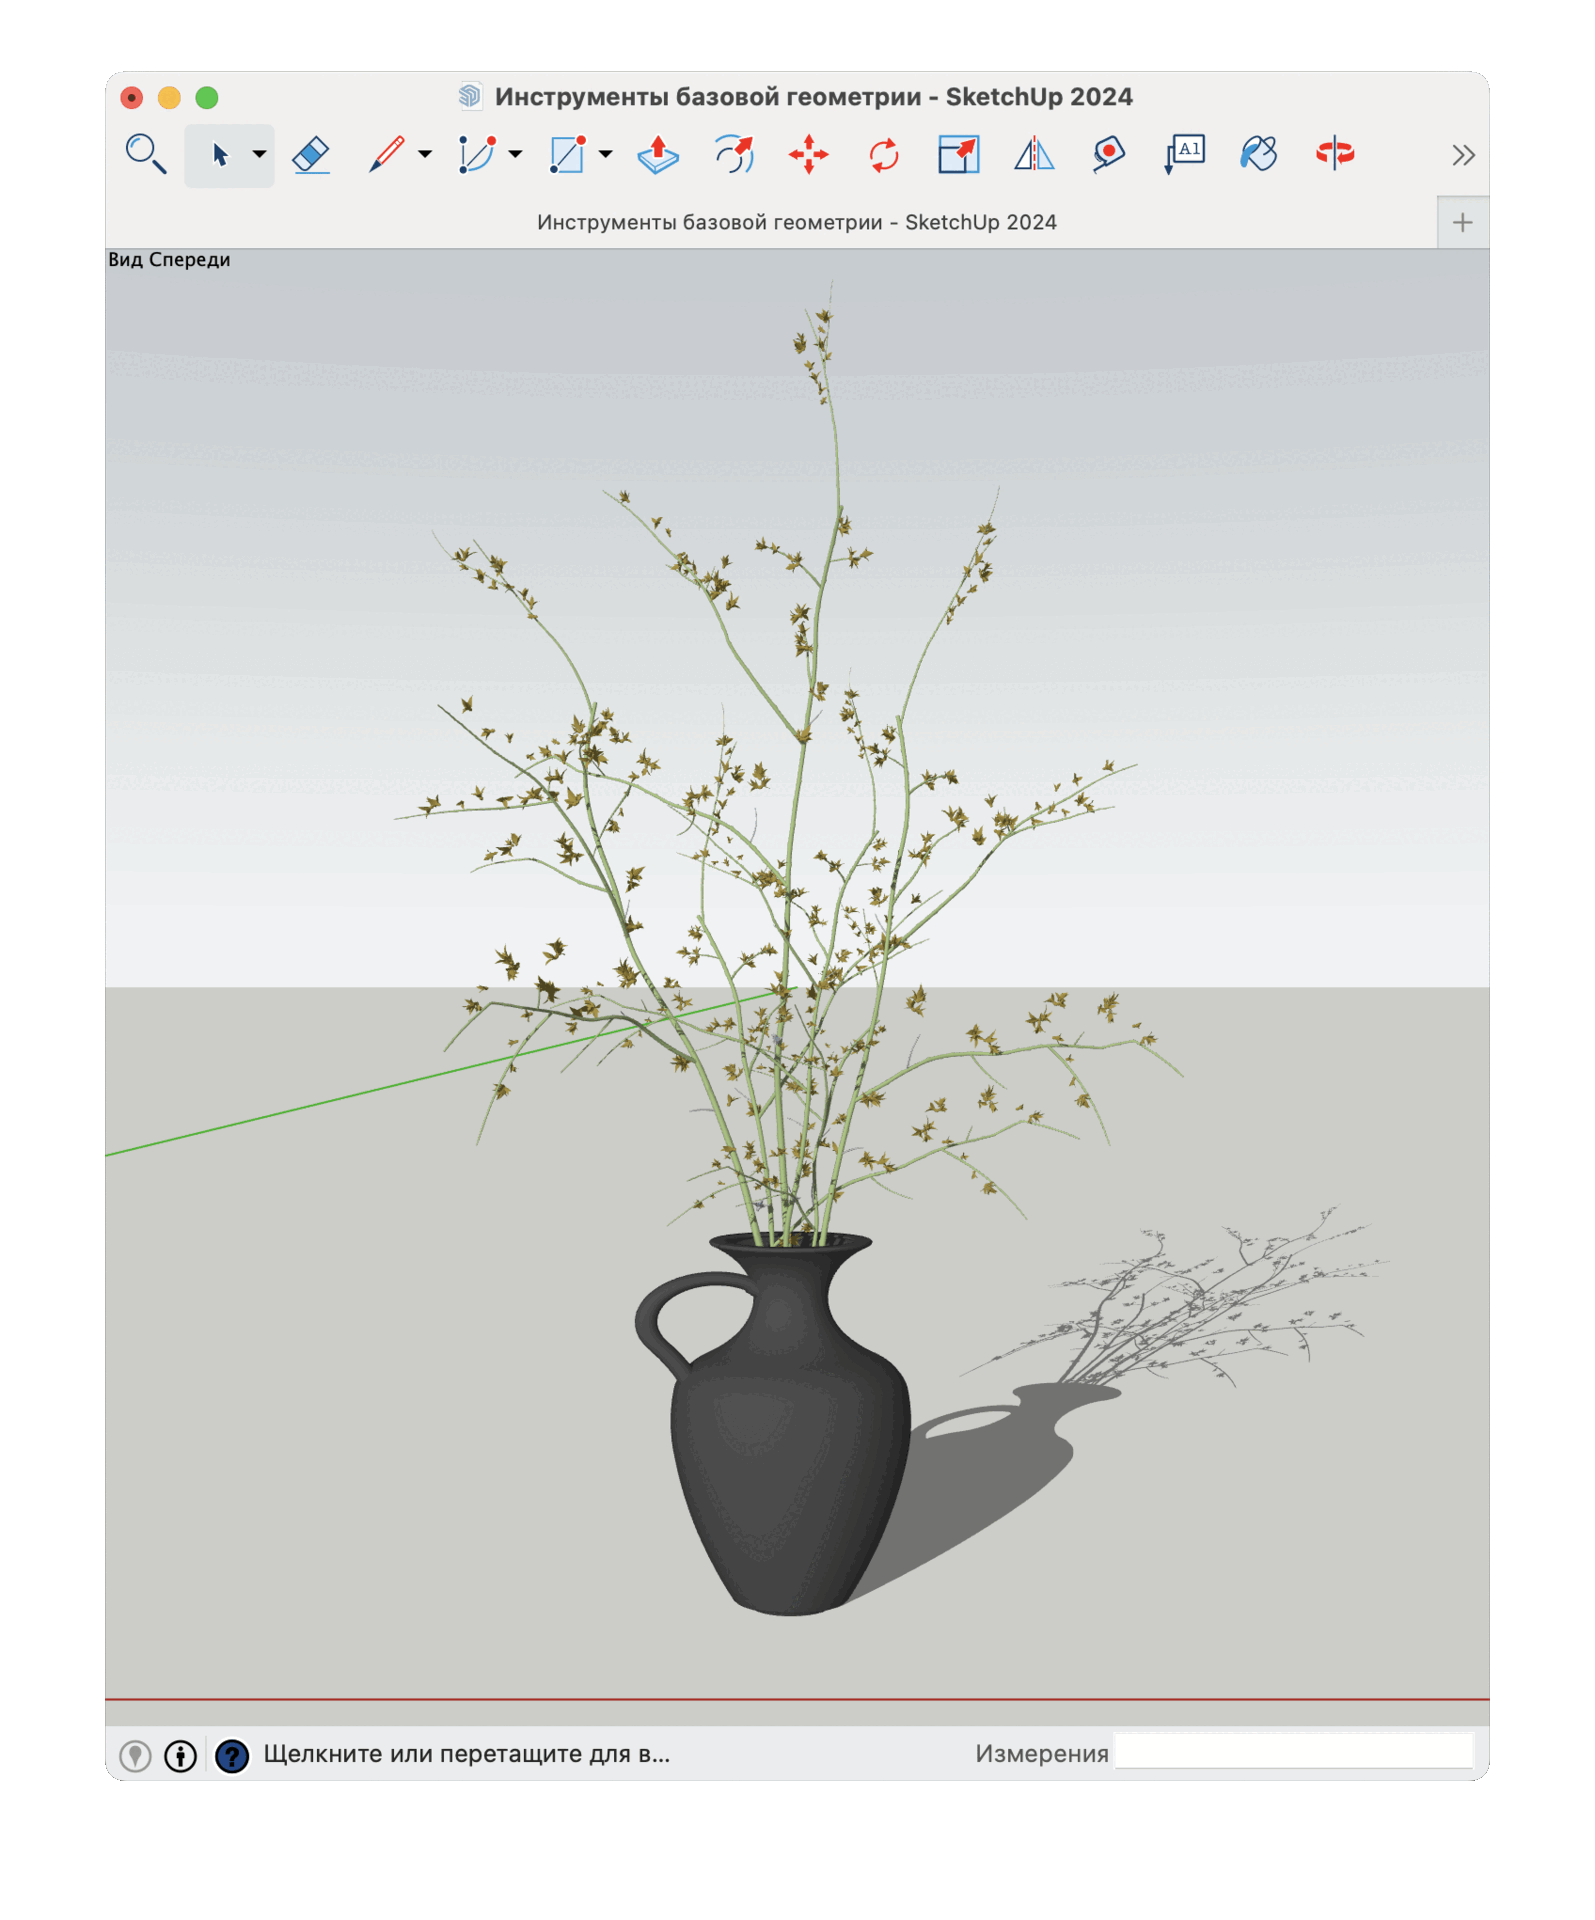
Task: Choose the Follow Me/Offset tool
Action: 734,155
